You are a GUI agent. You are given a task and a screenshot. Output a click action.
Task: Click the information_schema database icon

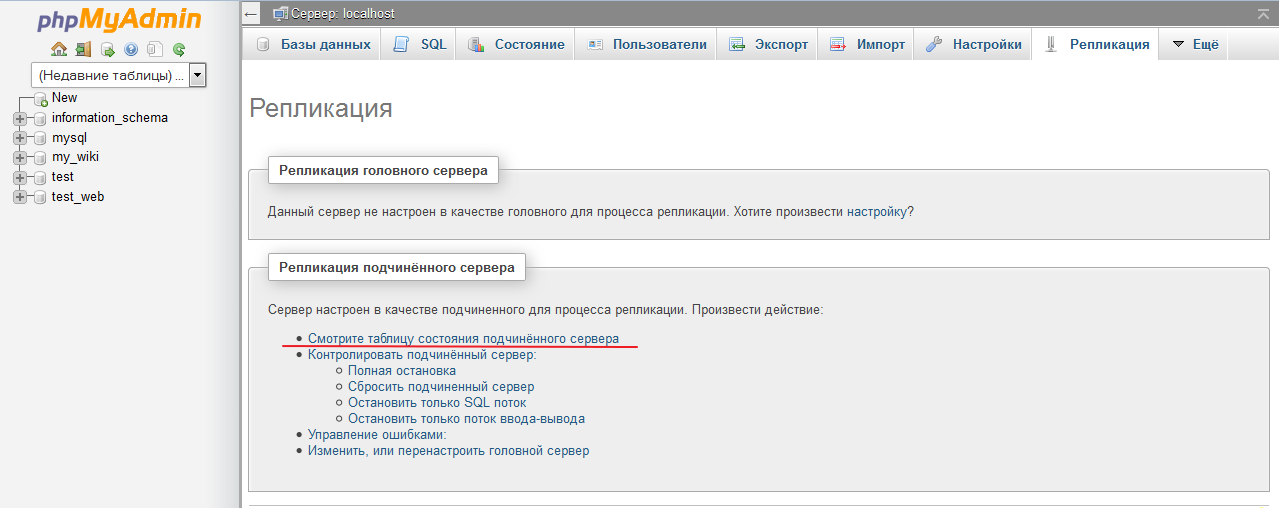(x=41, y=118)
